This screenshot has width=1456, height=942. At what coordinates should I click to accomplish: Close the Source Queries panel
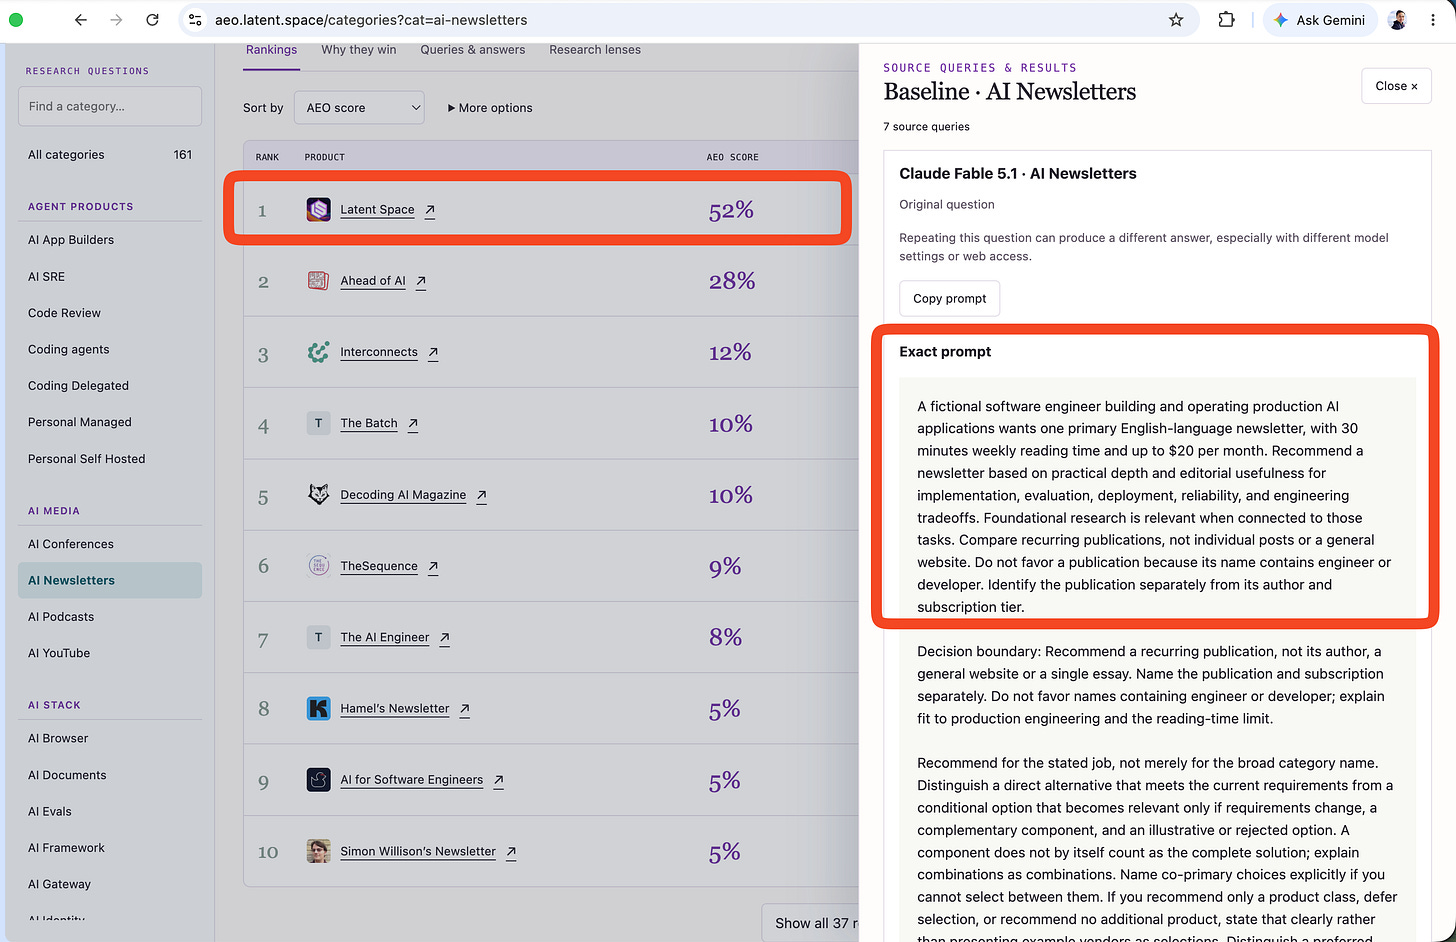tap(1396, 86)
